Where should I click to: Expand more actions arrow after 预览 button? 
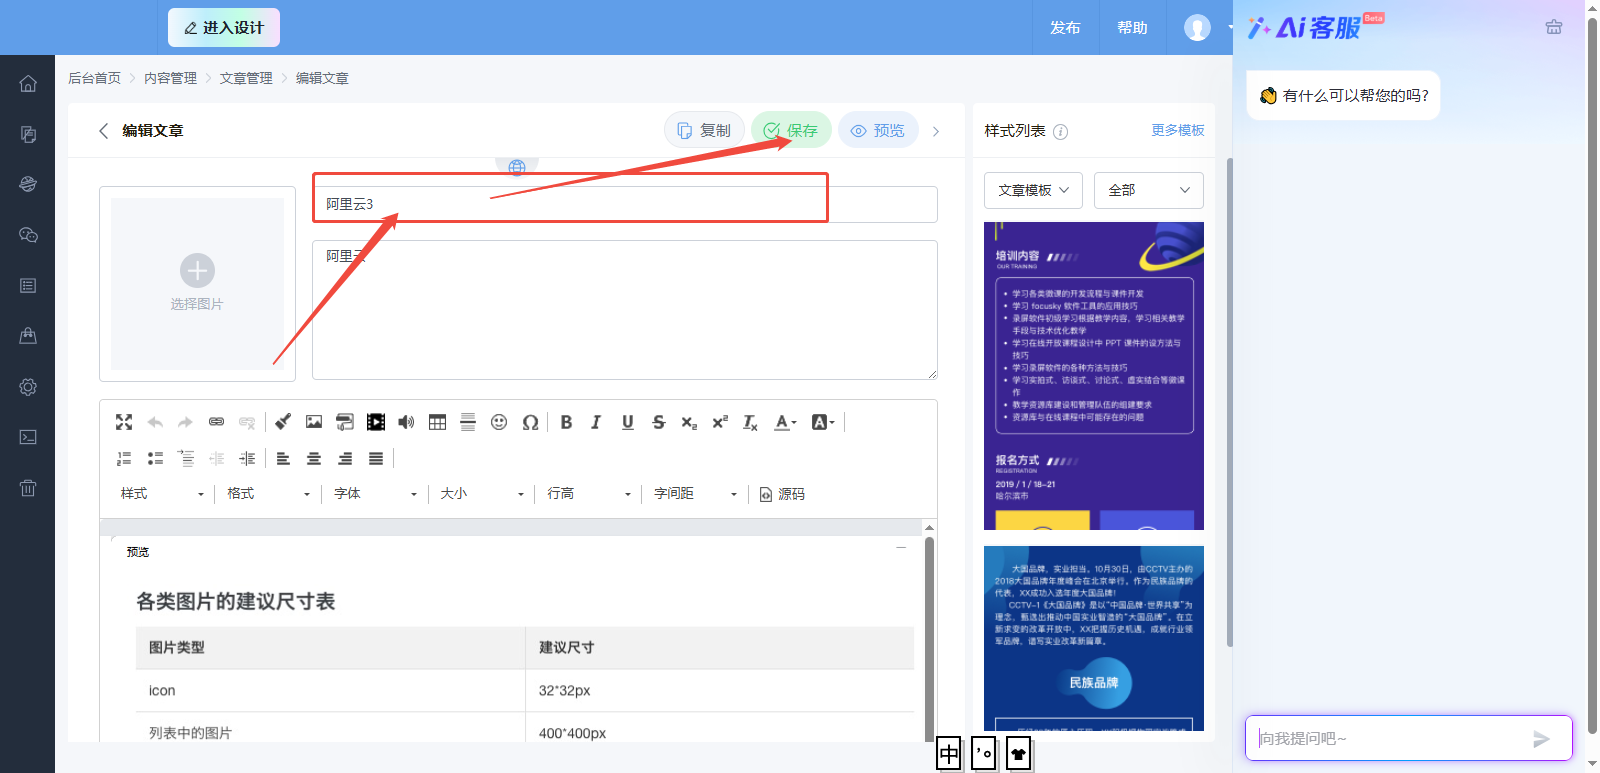click(x=936, y=131)
